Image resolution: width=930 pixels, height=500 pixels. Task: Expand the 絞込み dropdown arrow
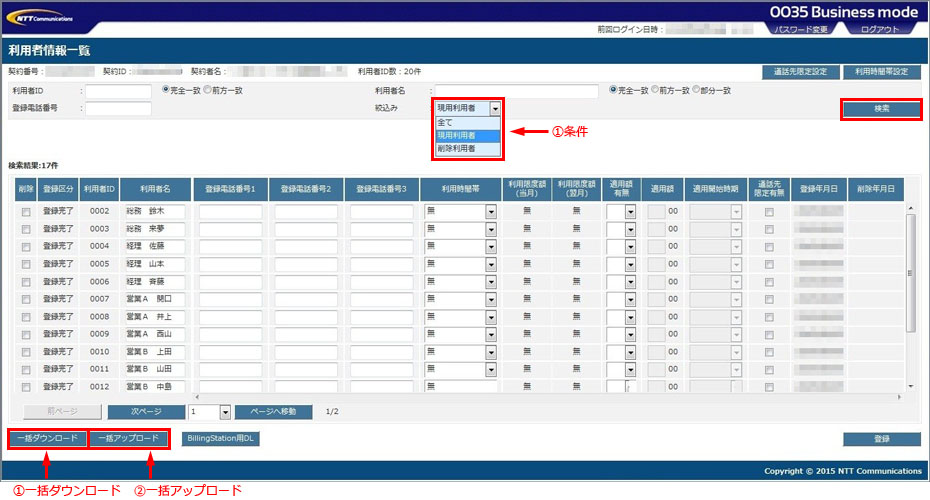click(494, 108)
